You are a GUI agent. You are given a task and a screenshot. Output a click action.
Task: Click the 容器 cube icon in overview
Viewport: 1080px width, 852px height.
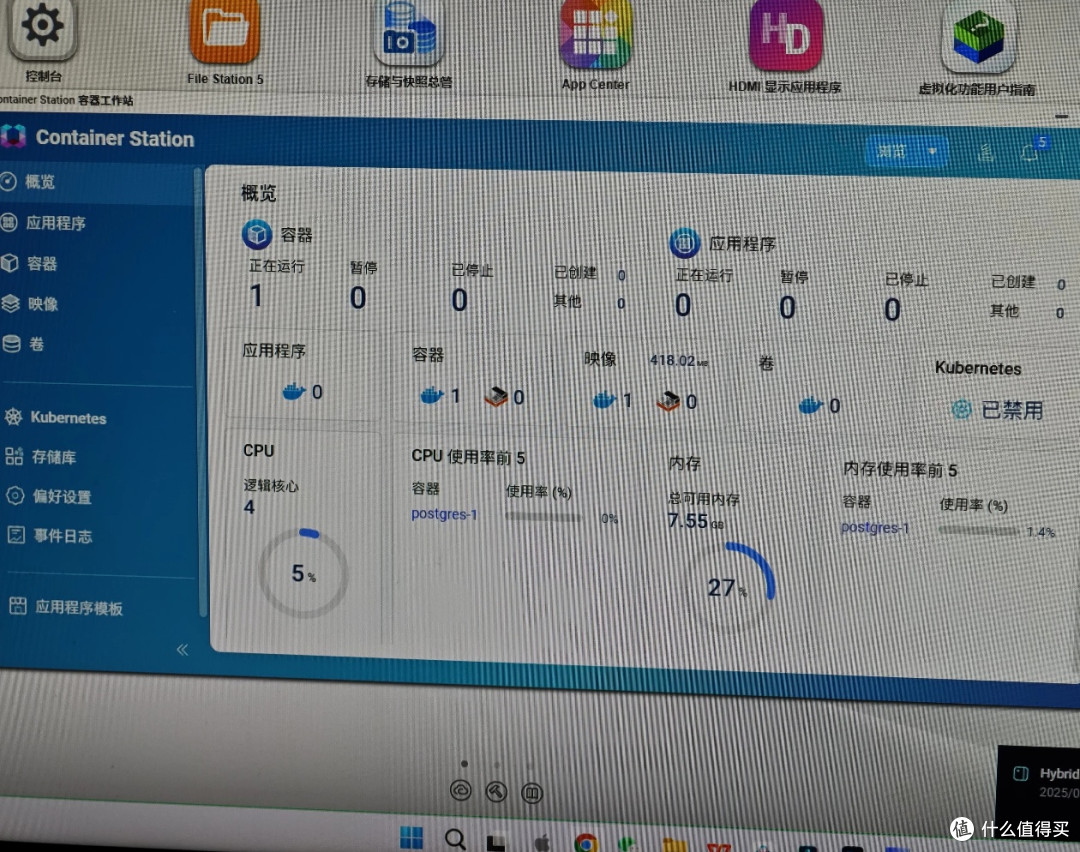[257, 234]
